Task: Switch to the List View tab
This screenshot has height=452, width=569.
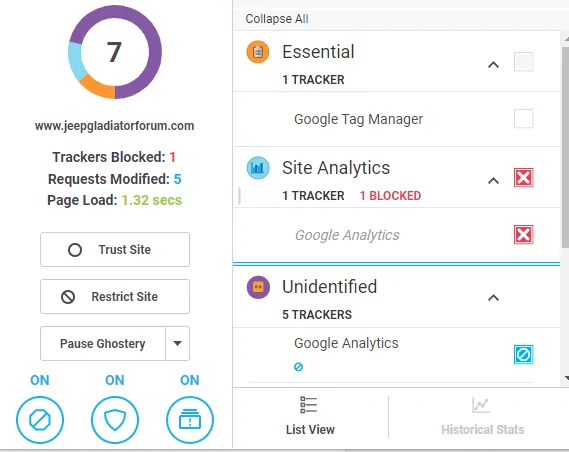Action: pos(310,416)
